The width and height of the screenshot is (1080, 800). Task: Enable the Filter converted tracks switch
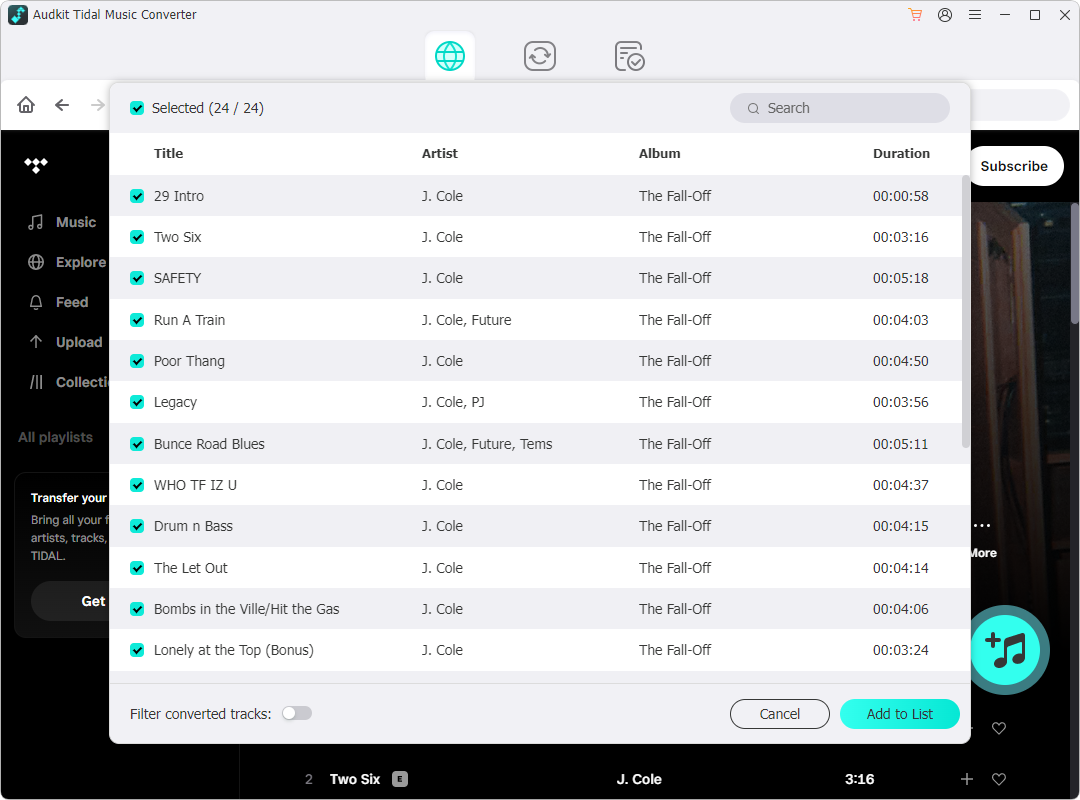click(x=297, y=713)
